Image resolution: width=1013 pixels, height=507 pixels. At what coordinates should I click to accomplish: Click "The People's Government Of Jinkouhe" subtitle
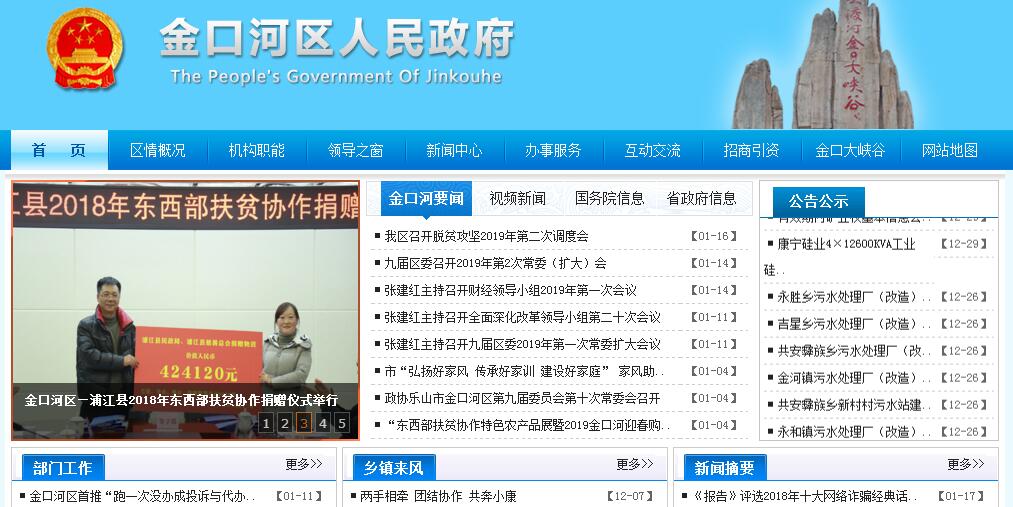click(x=336, y=76)
